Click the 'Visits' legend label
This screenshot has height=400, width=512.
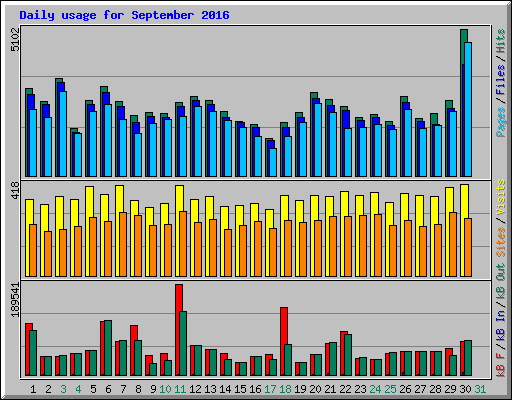pyautogui.click(x=501, y=197)
